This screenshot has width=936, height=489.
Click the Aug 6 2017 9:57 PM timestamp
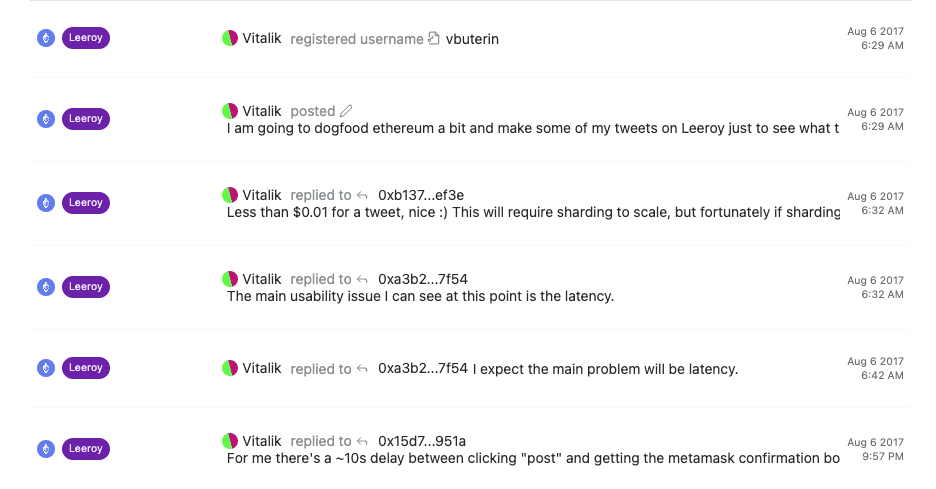click(x=875, y=450)
